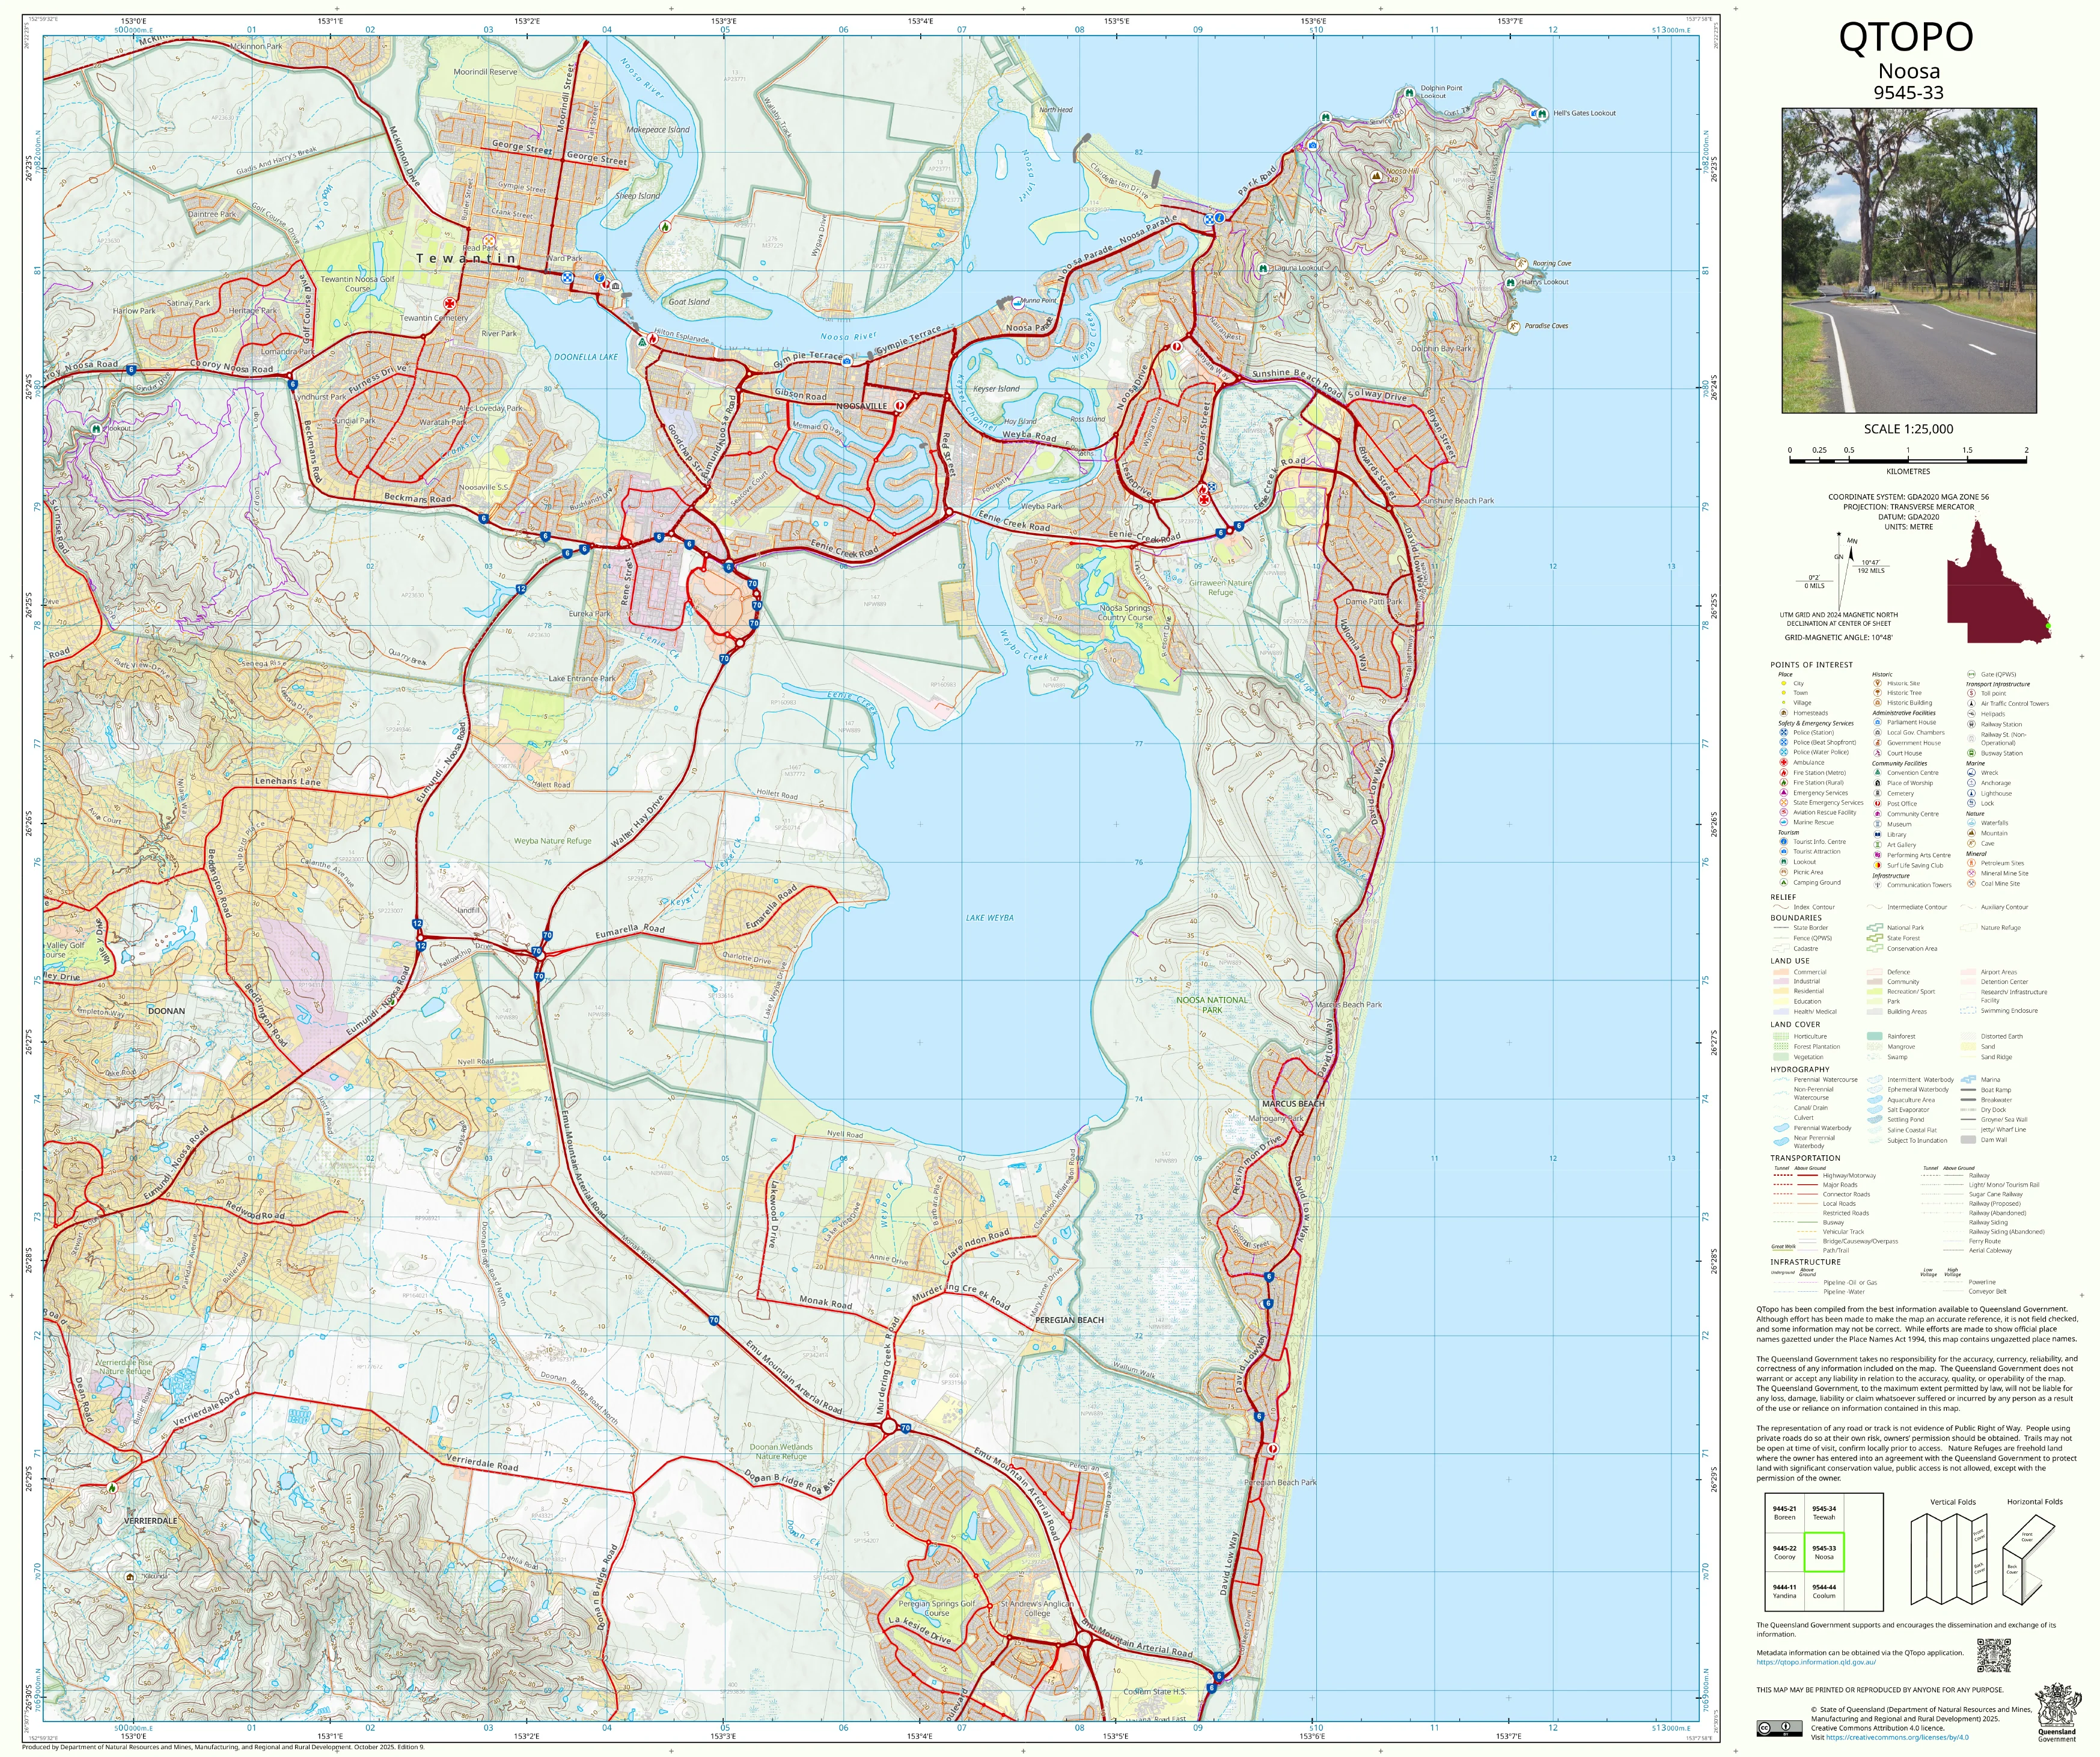Click the highlighted 9545-33 Noosa index cell
The width and height of the screenshot is (2100, 1757).
coord(1824,1552)
